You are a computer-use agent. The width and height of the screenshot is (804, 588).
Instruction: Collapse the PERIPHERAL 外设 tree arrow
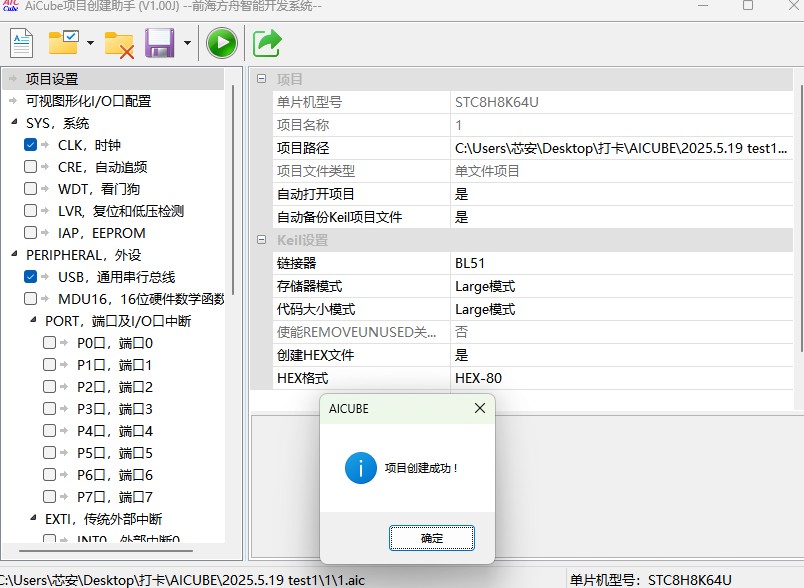(14, 254)
